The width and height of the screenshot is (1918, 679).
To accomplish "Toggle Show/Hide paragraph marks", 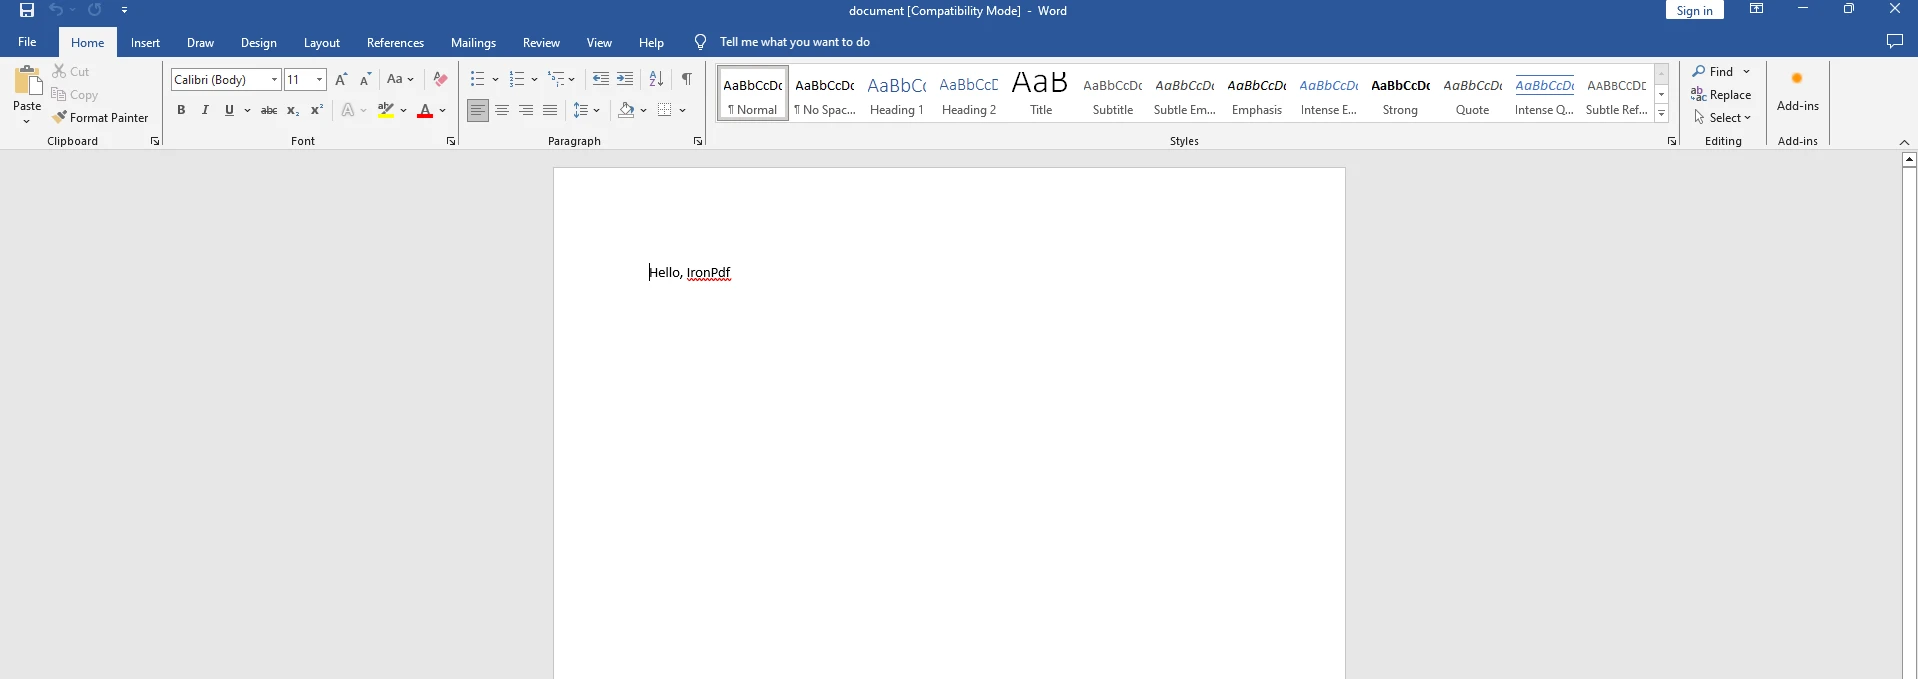I will pos(687,79).
